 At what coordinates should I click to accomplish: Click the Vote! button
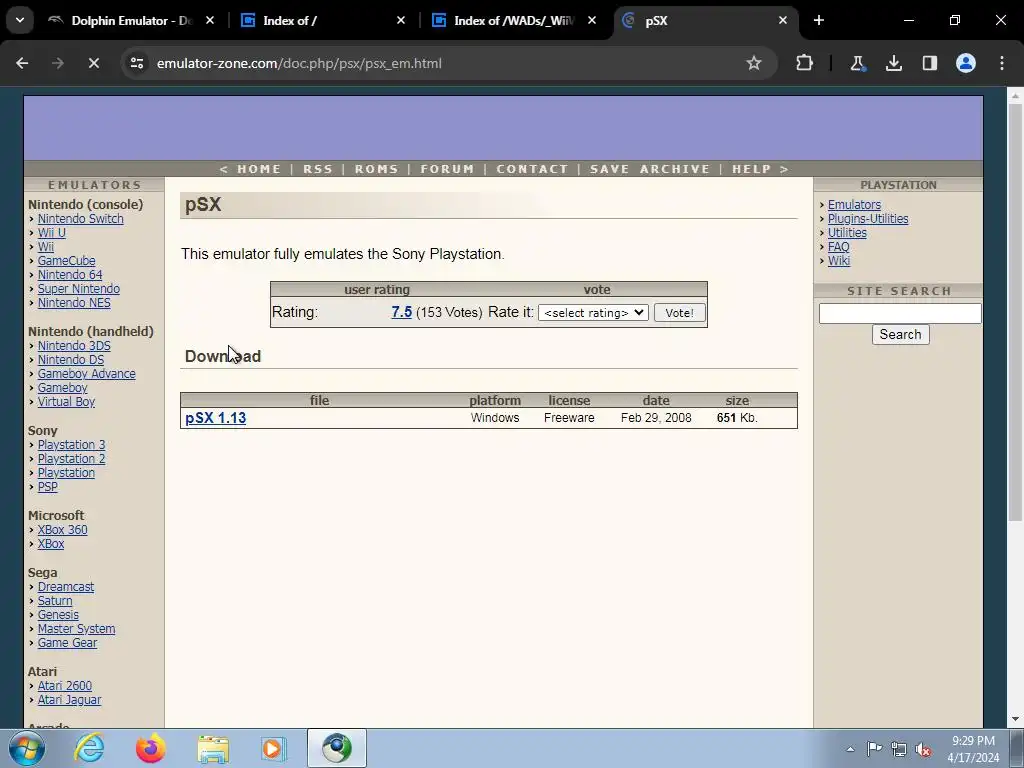[x=679, y=313]
